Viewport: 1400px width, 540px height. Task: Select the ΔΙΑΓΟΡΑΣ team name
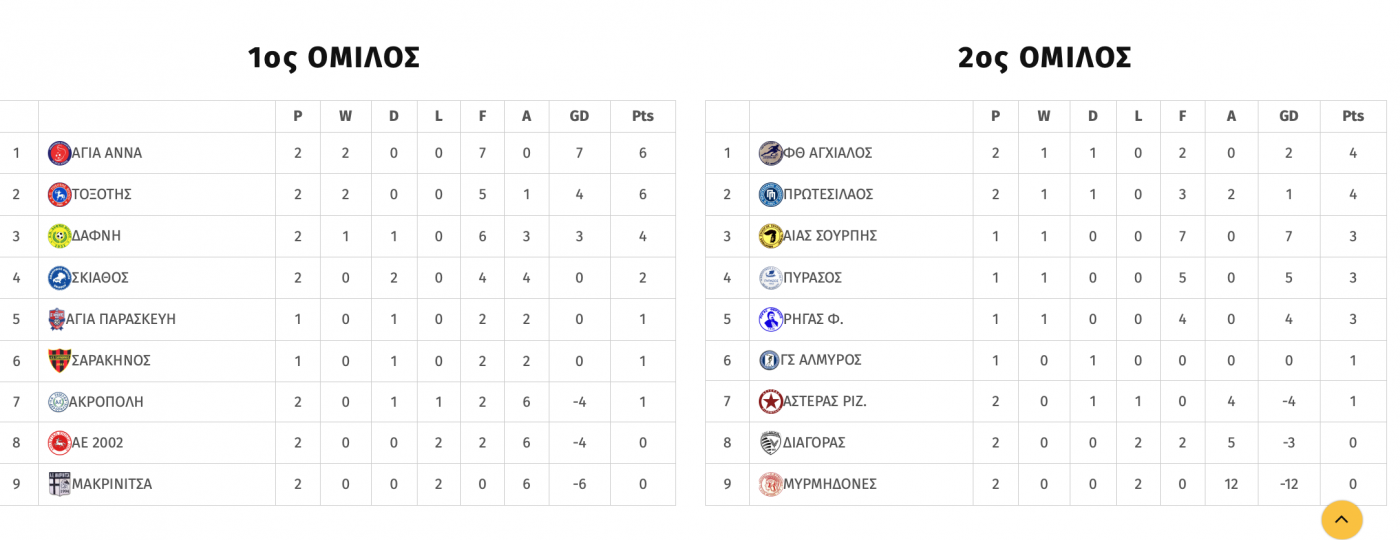(x=814, y=442)
